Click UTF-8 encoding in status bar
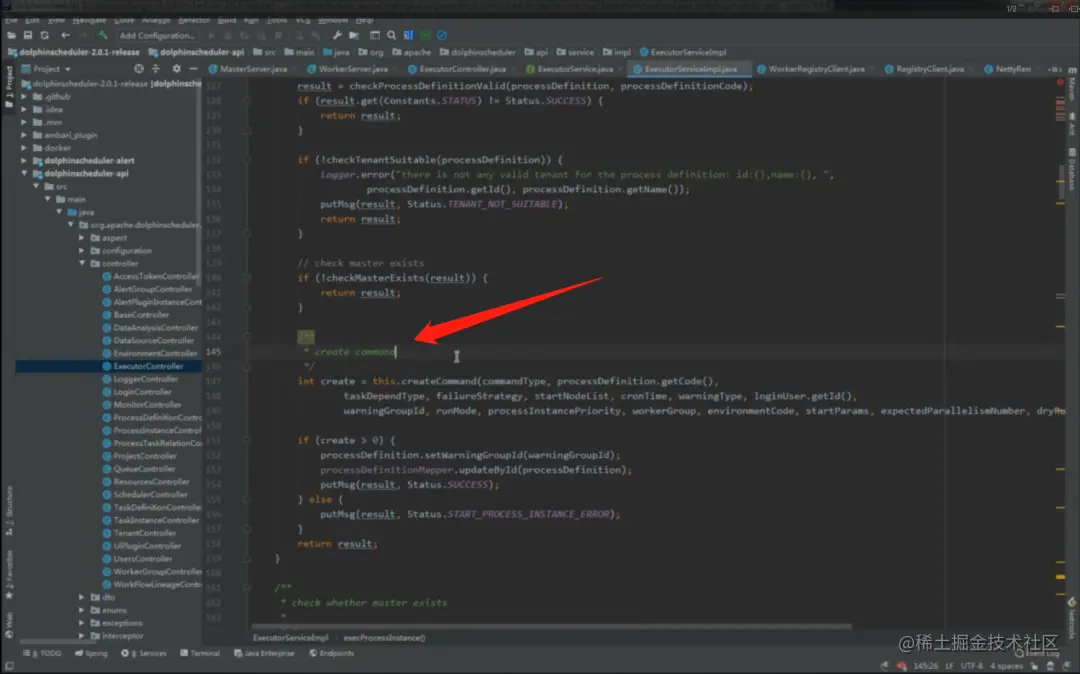The height and width of the screenshot is (674, 1080). [x=972, y=666]
